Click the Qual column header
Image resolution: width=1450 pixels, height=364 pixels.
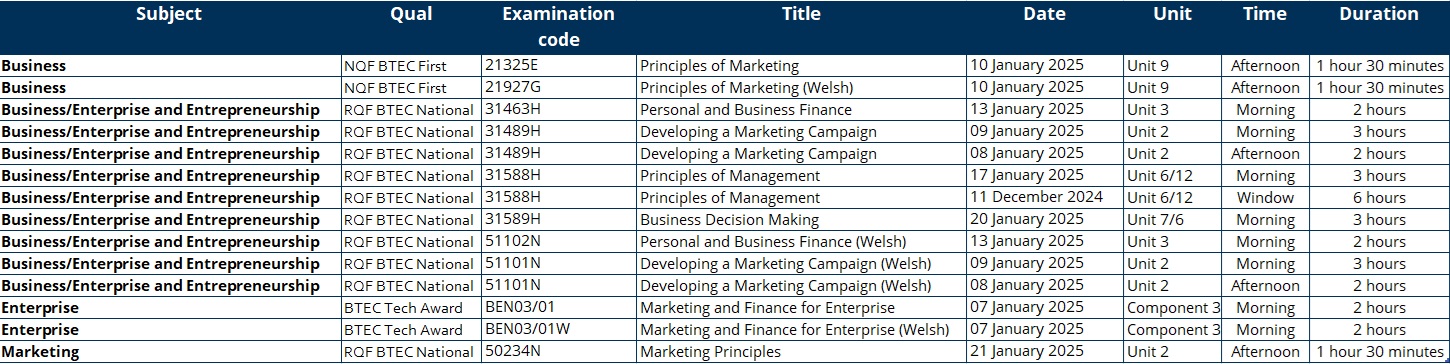411,14
